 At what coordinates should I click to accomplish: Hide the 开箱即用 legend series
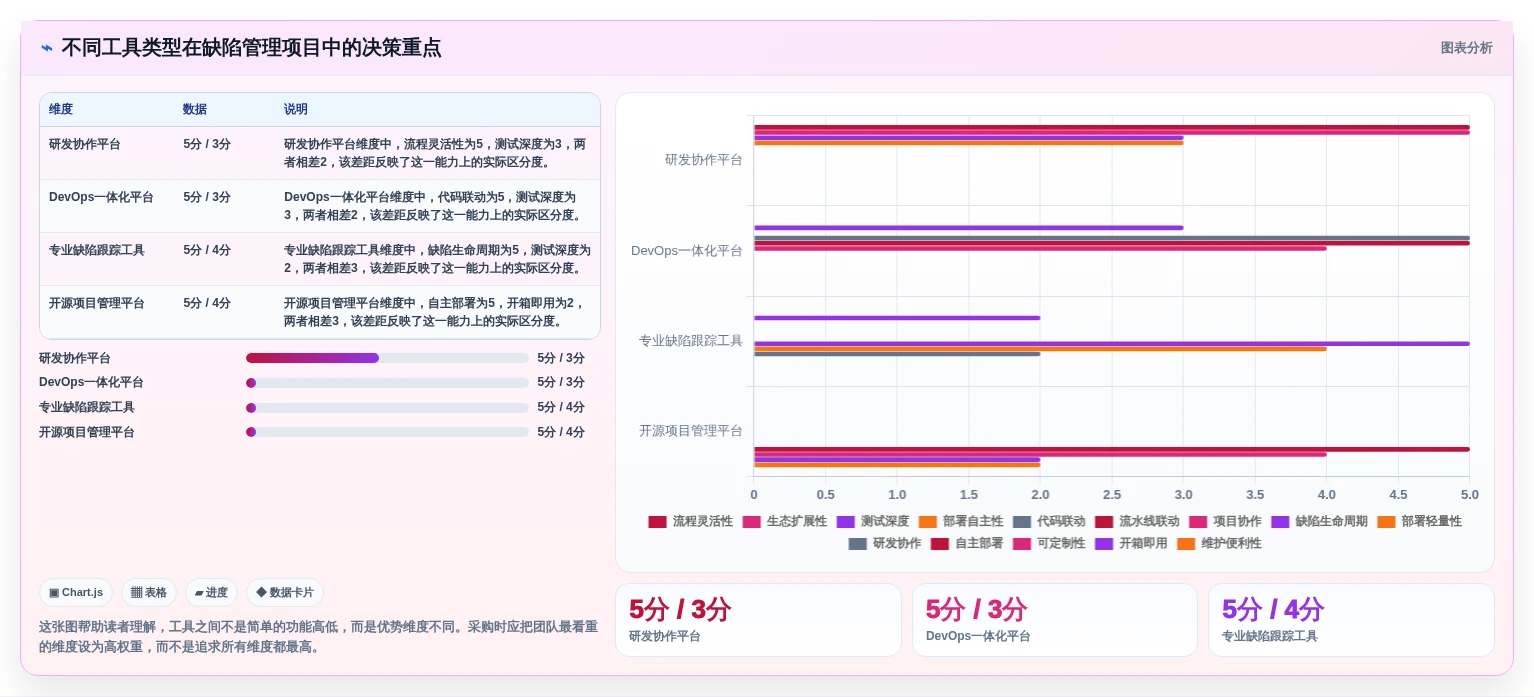click(1131, 544)
